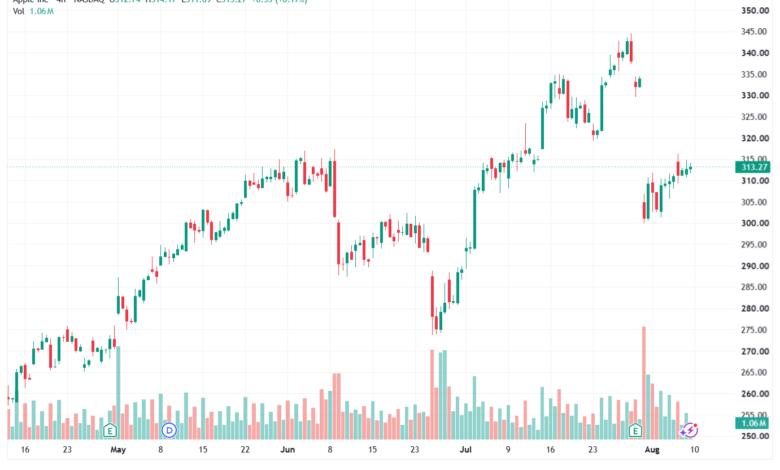Click the earnings E marker before May

click(x=110, y=430)
